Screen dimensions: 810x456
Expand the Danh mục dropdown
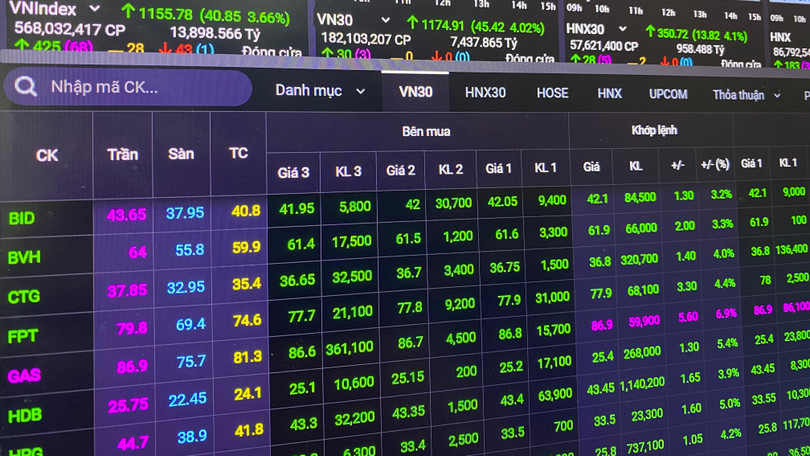tap(322, 91)
